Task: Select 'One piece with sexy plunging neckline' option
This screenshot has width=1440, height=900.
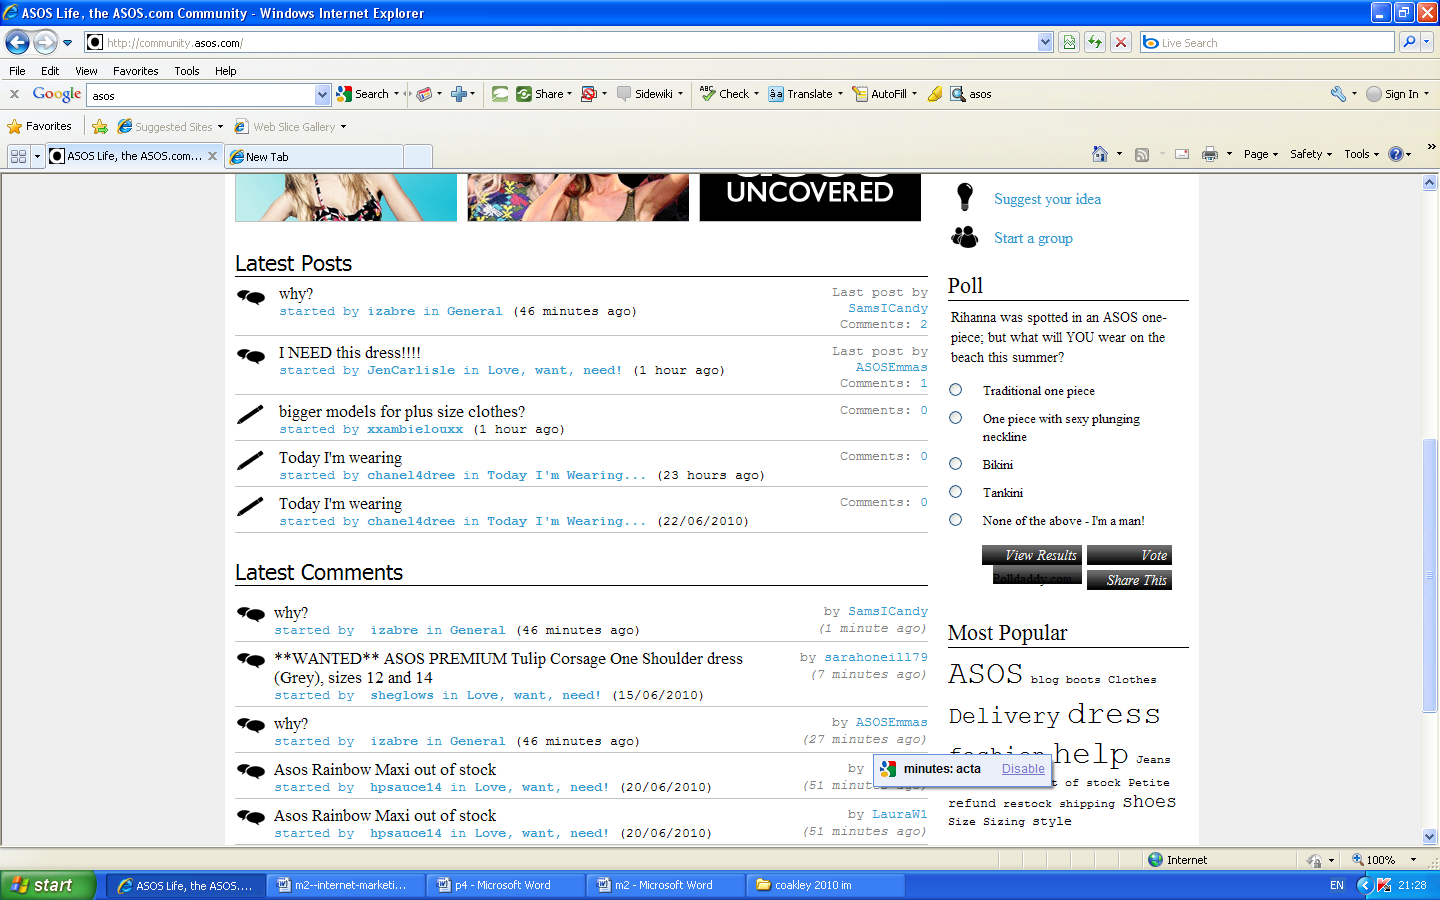Action: [956, 418]
